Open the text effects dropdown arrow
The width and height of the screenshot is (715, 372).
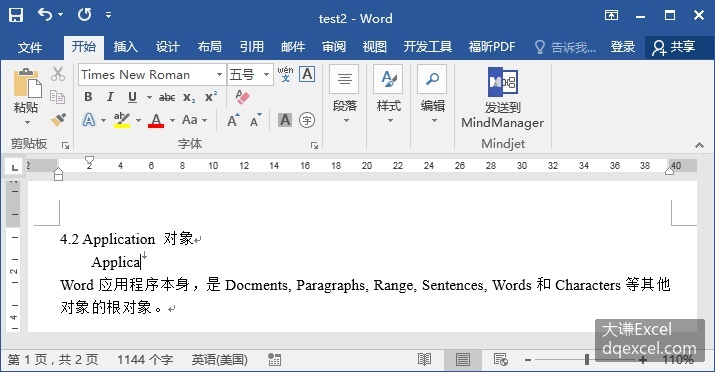(104, 120)
